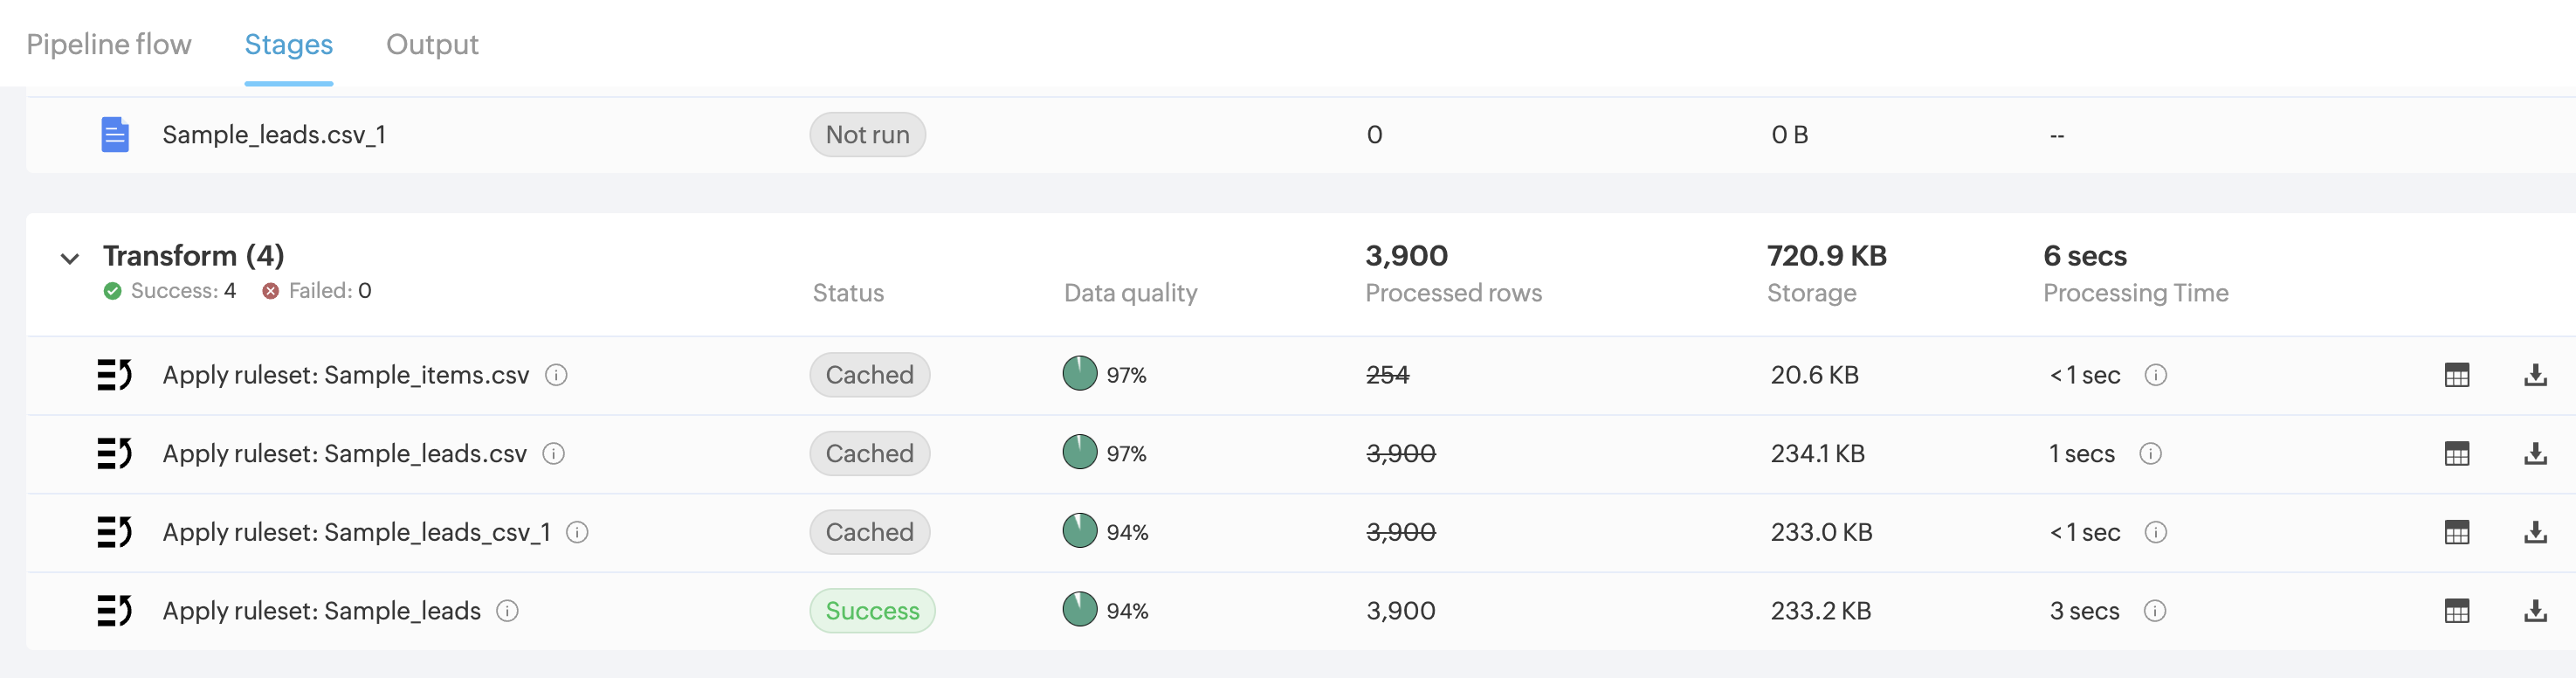Open table preview for Sample_leads.csv ruleset
Screen dimensions: 2576x678
coord(2456,454)
